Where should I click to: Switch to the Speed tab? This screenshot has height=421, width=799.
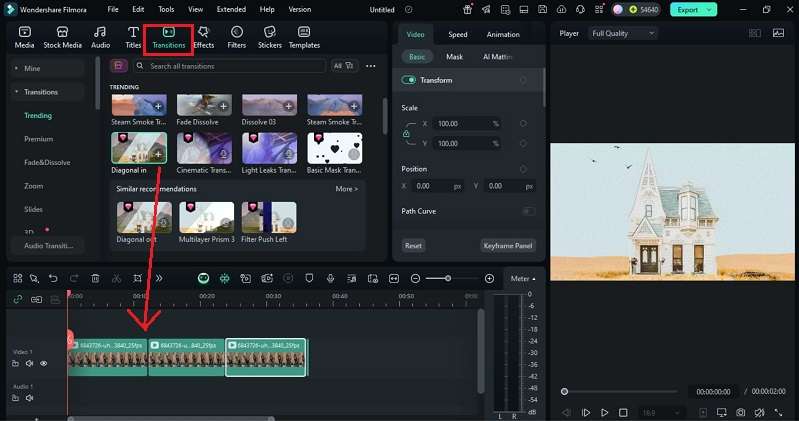pos(458,34)
